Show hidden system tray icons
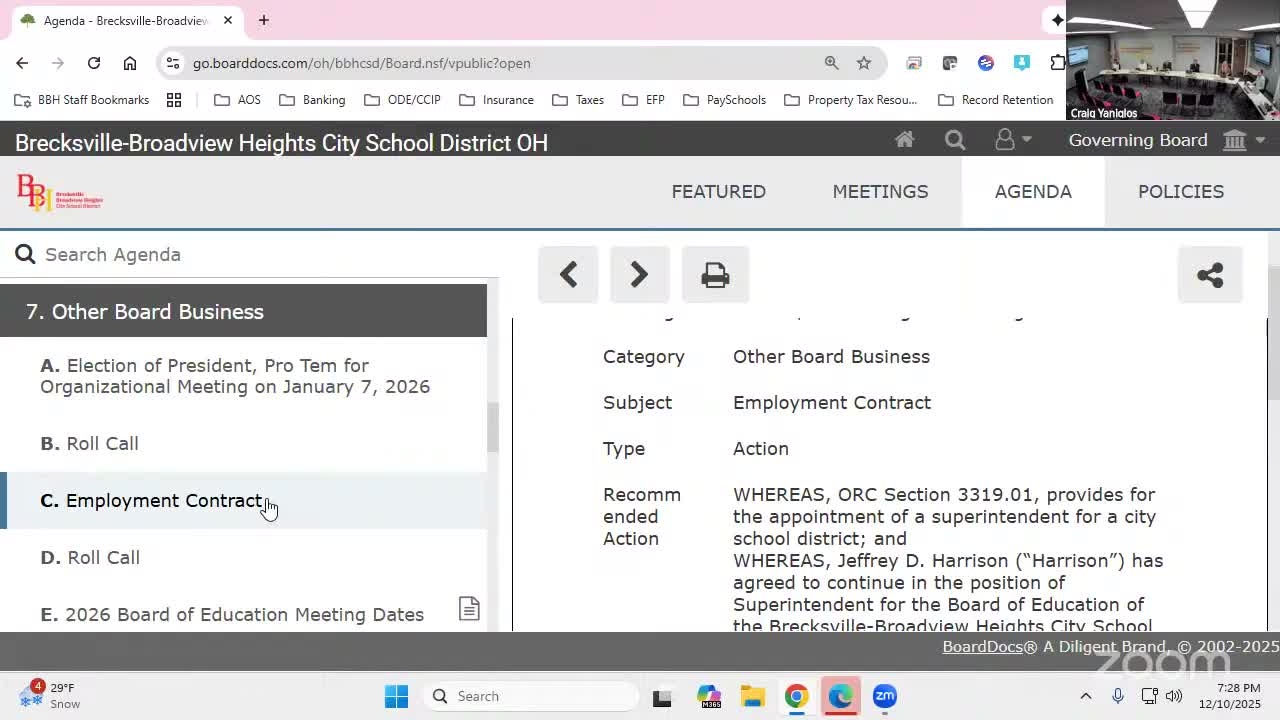1280x720 pixels. (1085, 696)
